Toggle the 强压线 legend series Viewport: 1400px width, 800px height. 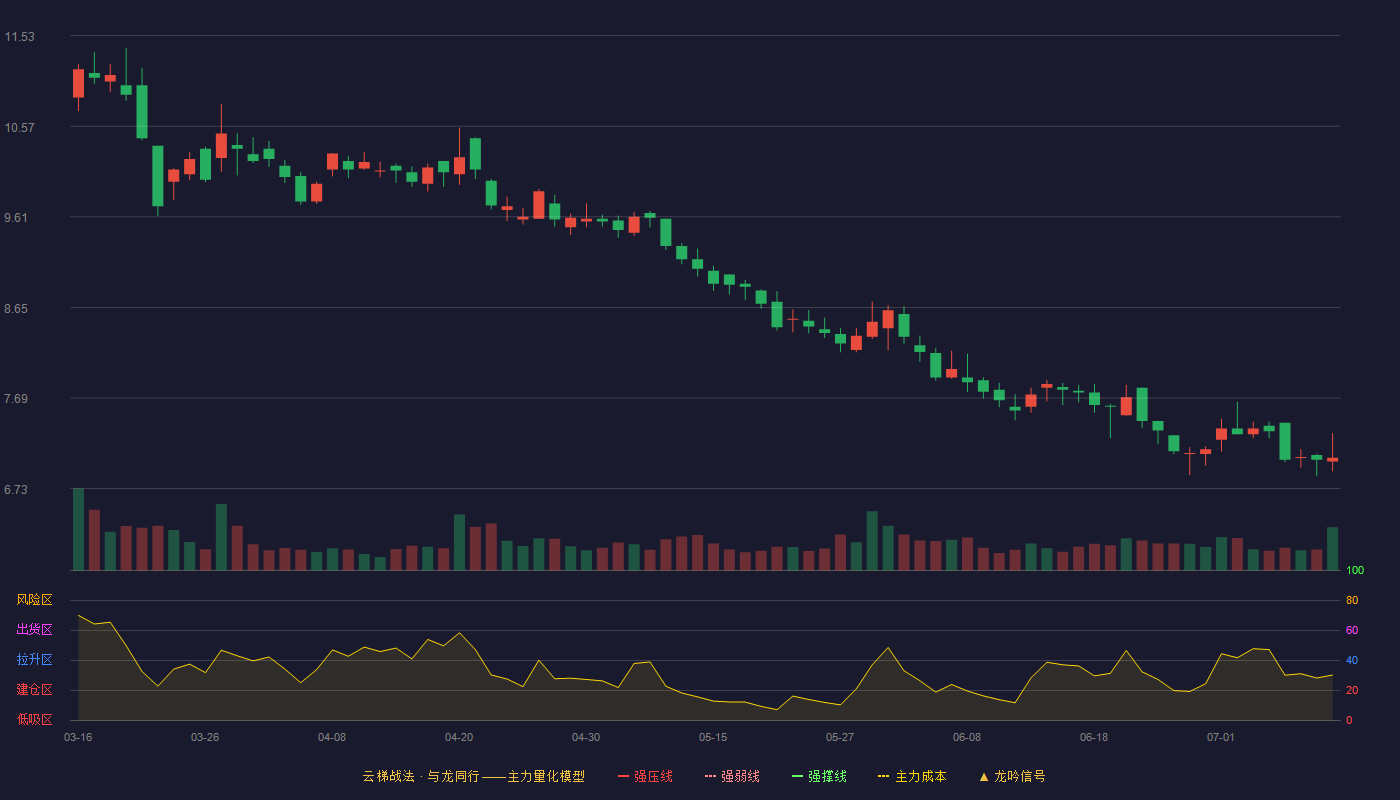click(645, 776)
